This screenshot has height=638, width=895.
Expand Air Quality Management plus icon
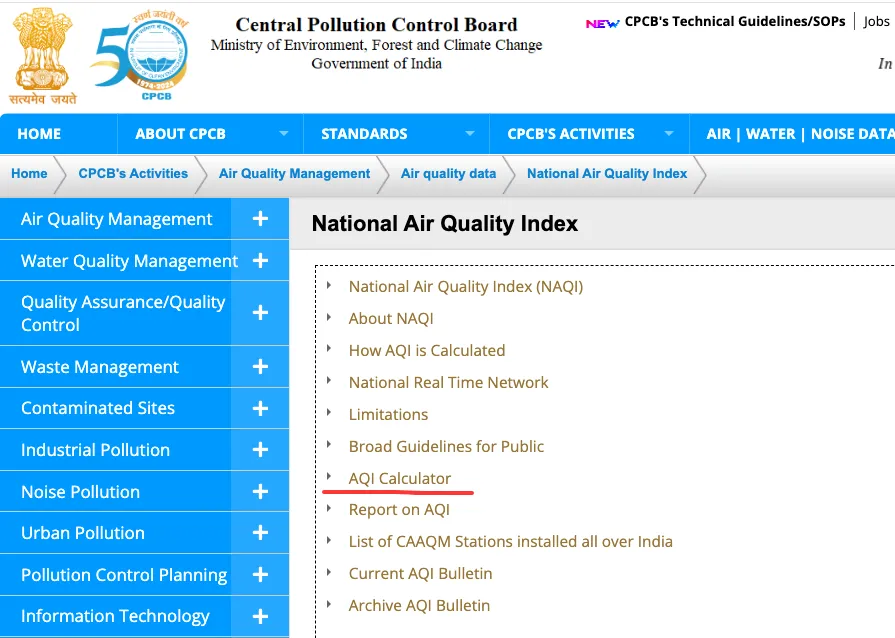(x=260, y=219)
